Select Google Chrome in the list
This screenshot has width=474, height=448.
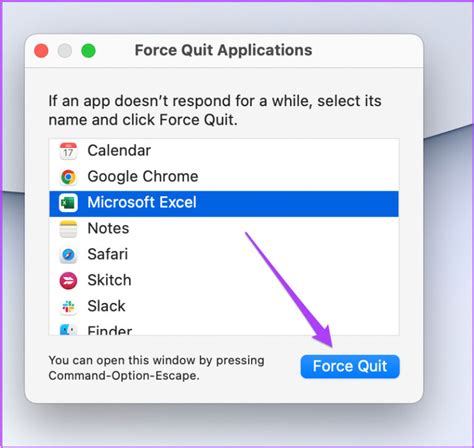point(224,177)
